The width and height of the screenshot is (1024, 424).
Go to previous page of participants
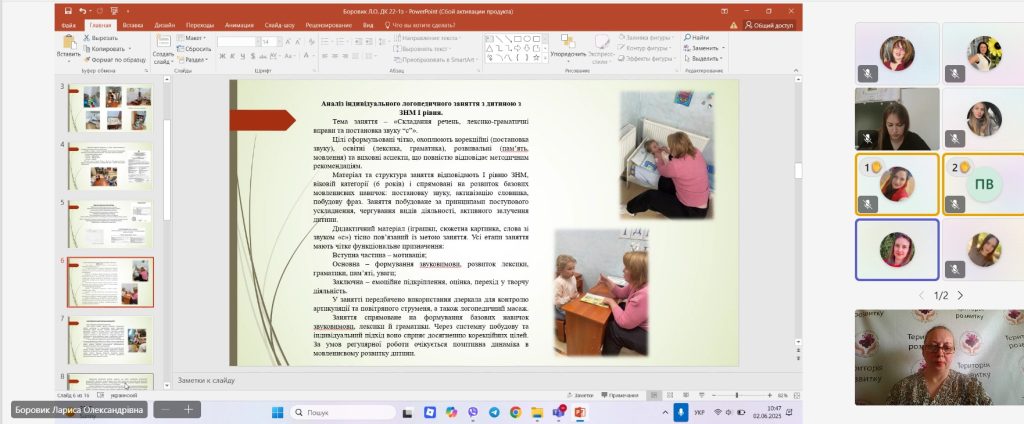pyautogui.click(x=921, y=295)
